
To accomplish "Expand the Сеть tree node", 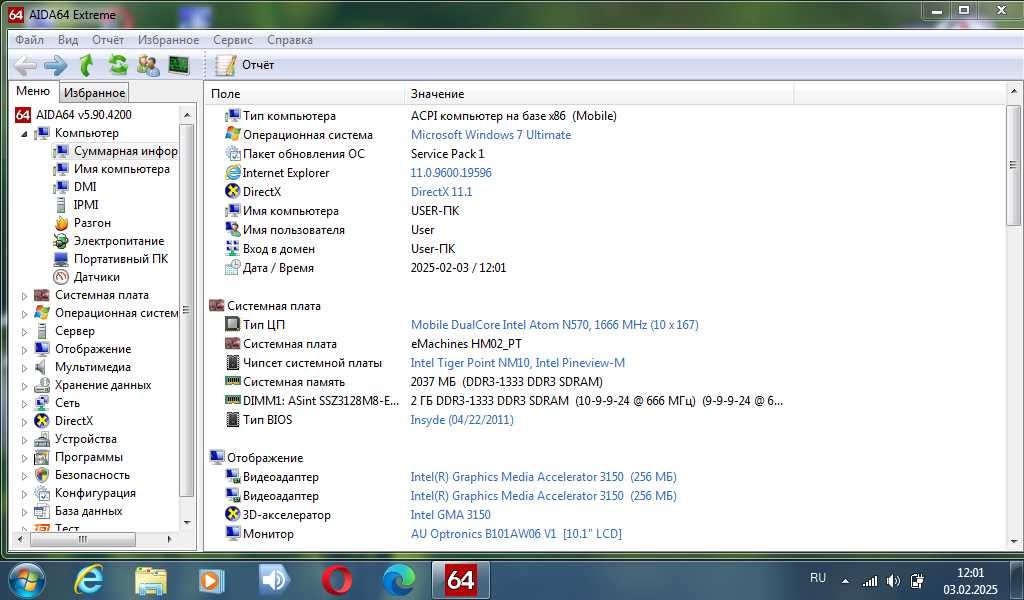I will point(24,403).
